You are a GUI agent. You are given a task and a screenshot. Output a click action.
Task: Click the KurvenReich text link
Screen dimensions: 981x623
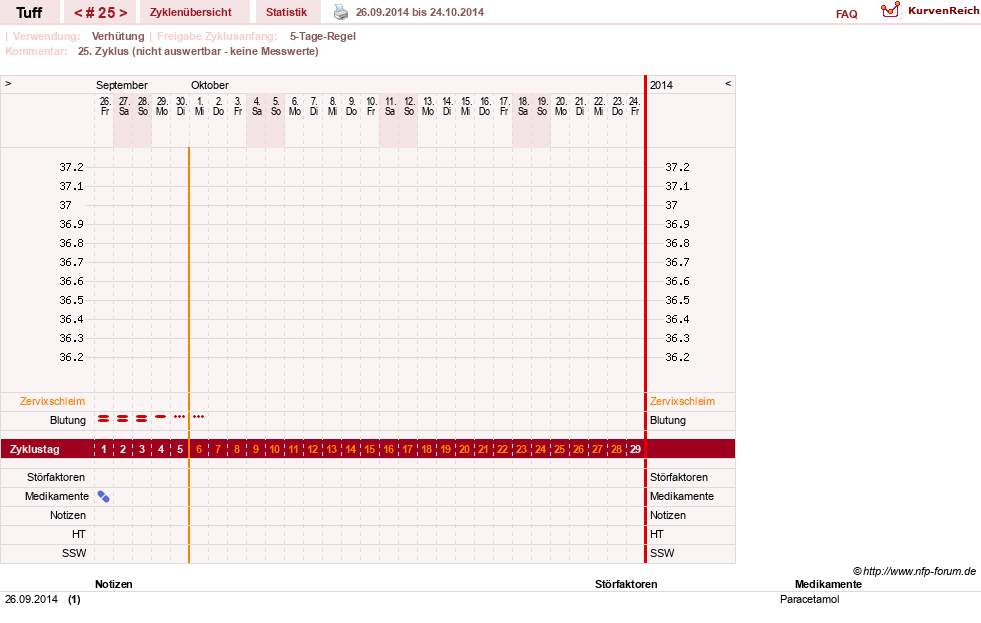pos(943,11)
